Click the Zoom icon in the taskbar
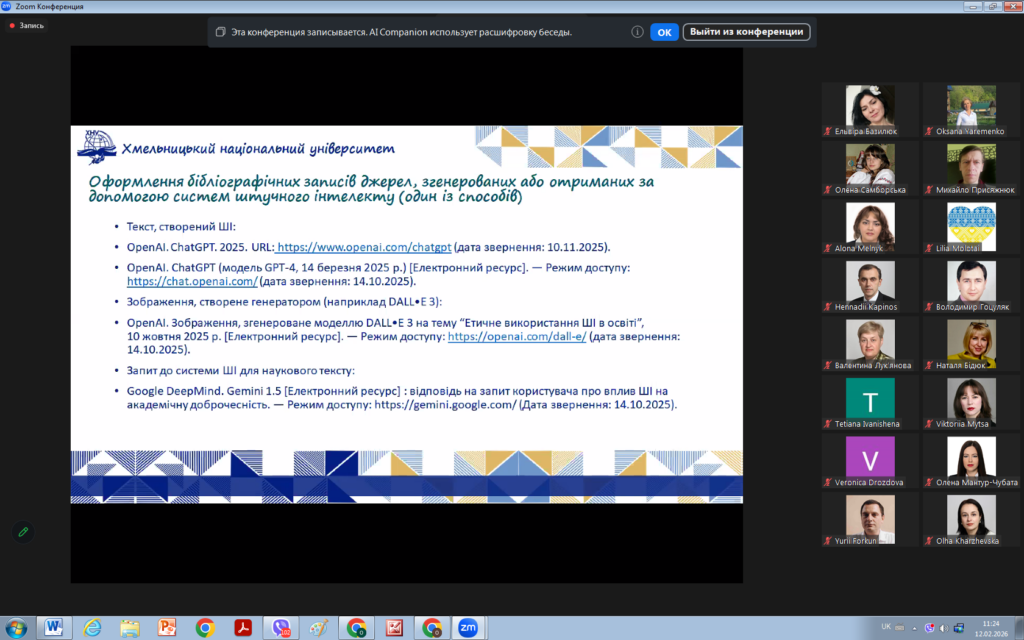1024x640 pixels. click(x=467, y=627)
